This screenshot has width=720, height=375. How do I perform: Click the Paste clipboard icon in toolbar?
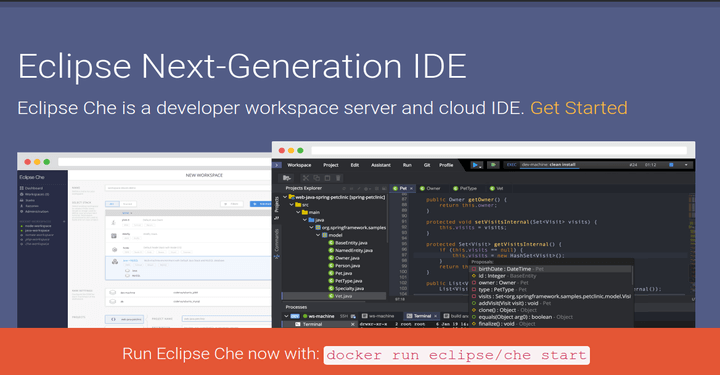[327, 178]
